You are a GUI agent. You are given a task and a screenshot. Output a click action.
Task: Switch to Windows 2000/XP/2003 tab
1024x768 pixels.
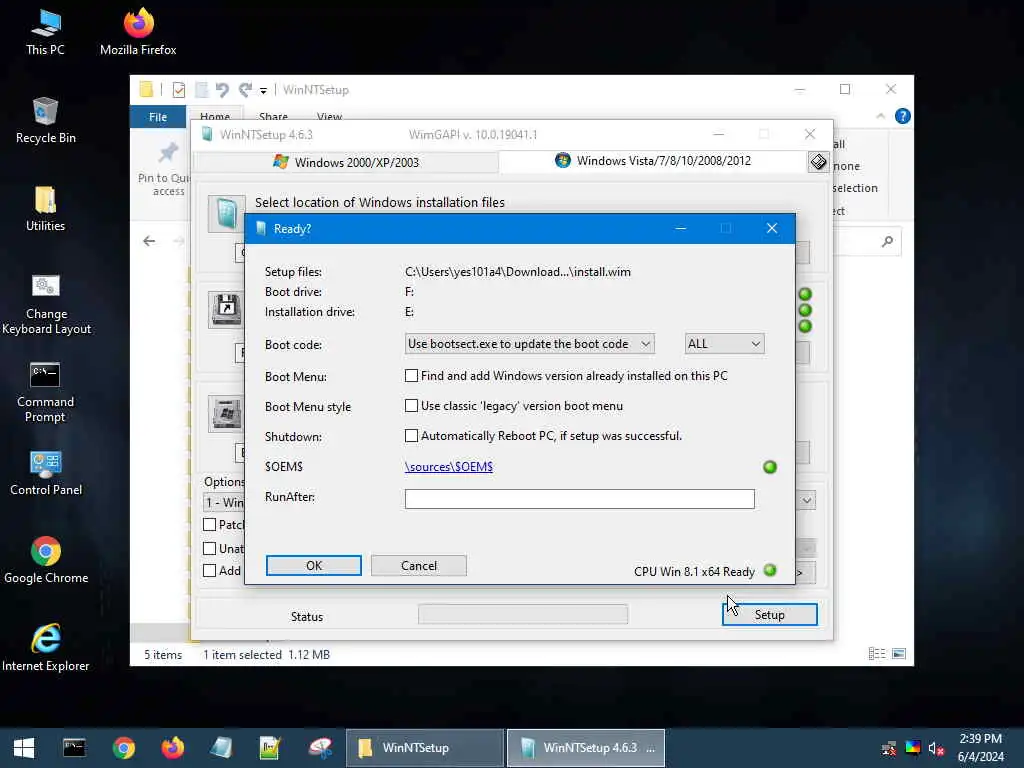click(x=346, y=162)
